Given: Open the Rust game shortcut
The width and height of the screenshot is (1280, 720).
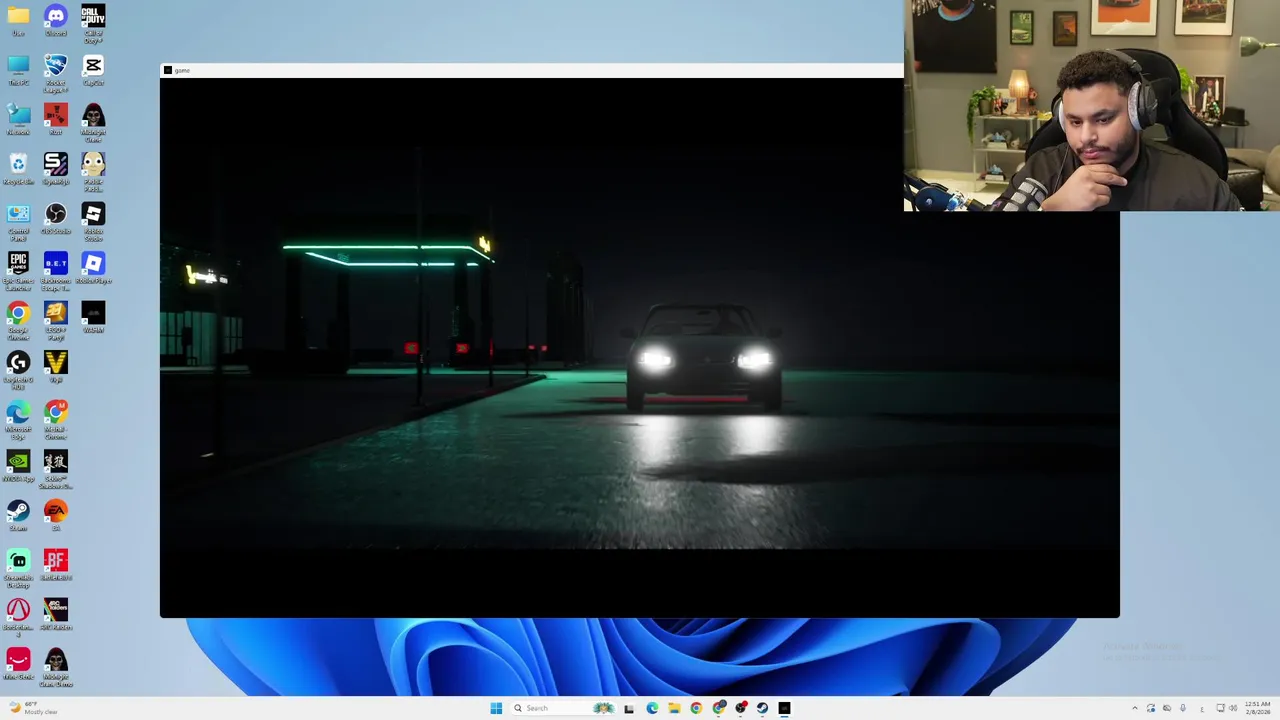Looking at the screenshot, I should [56, 119].
